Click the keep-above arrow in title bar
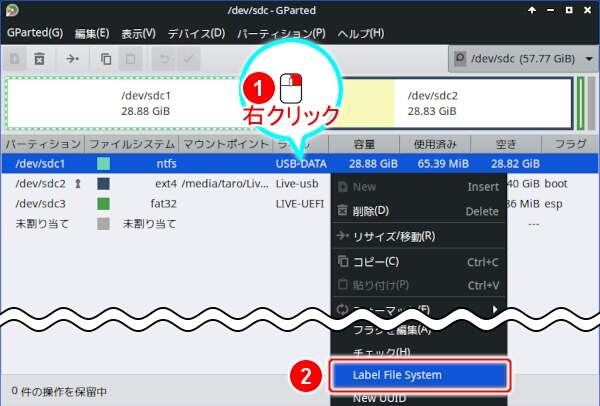Image resolution: width=600 pixels, height=406 pixels. tap(532, 10)
